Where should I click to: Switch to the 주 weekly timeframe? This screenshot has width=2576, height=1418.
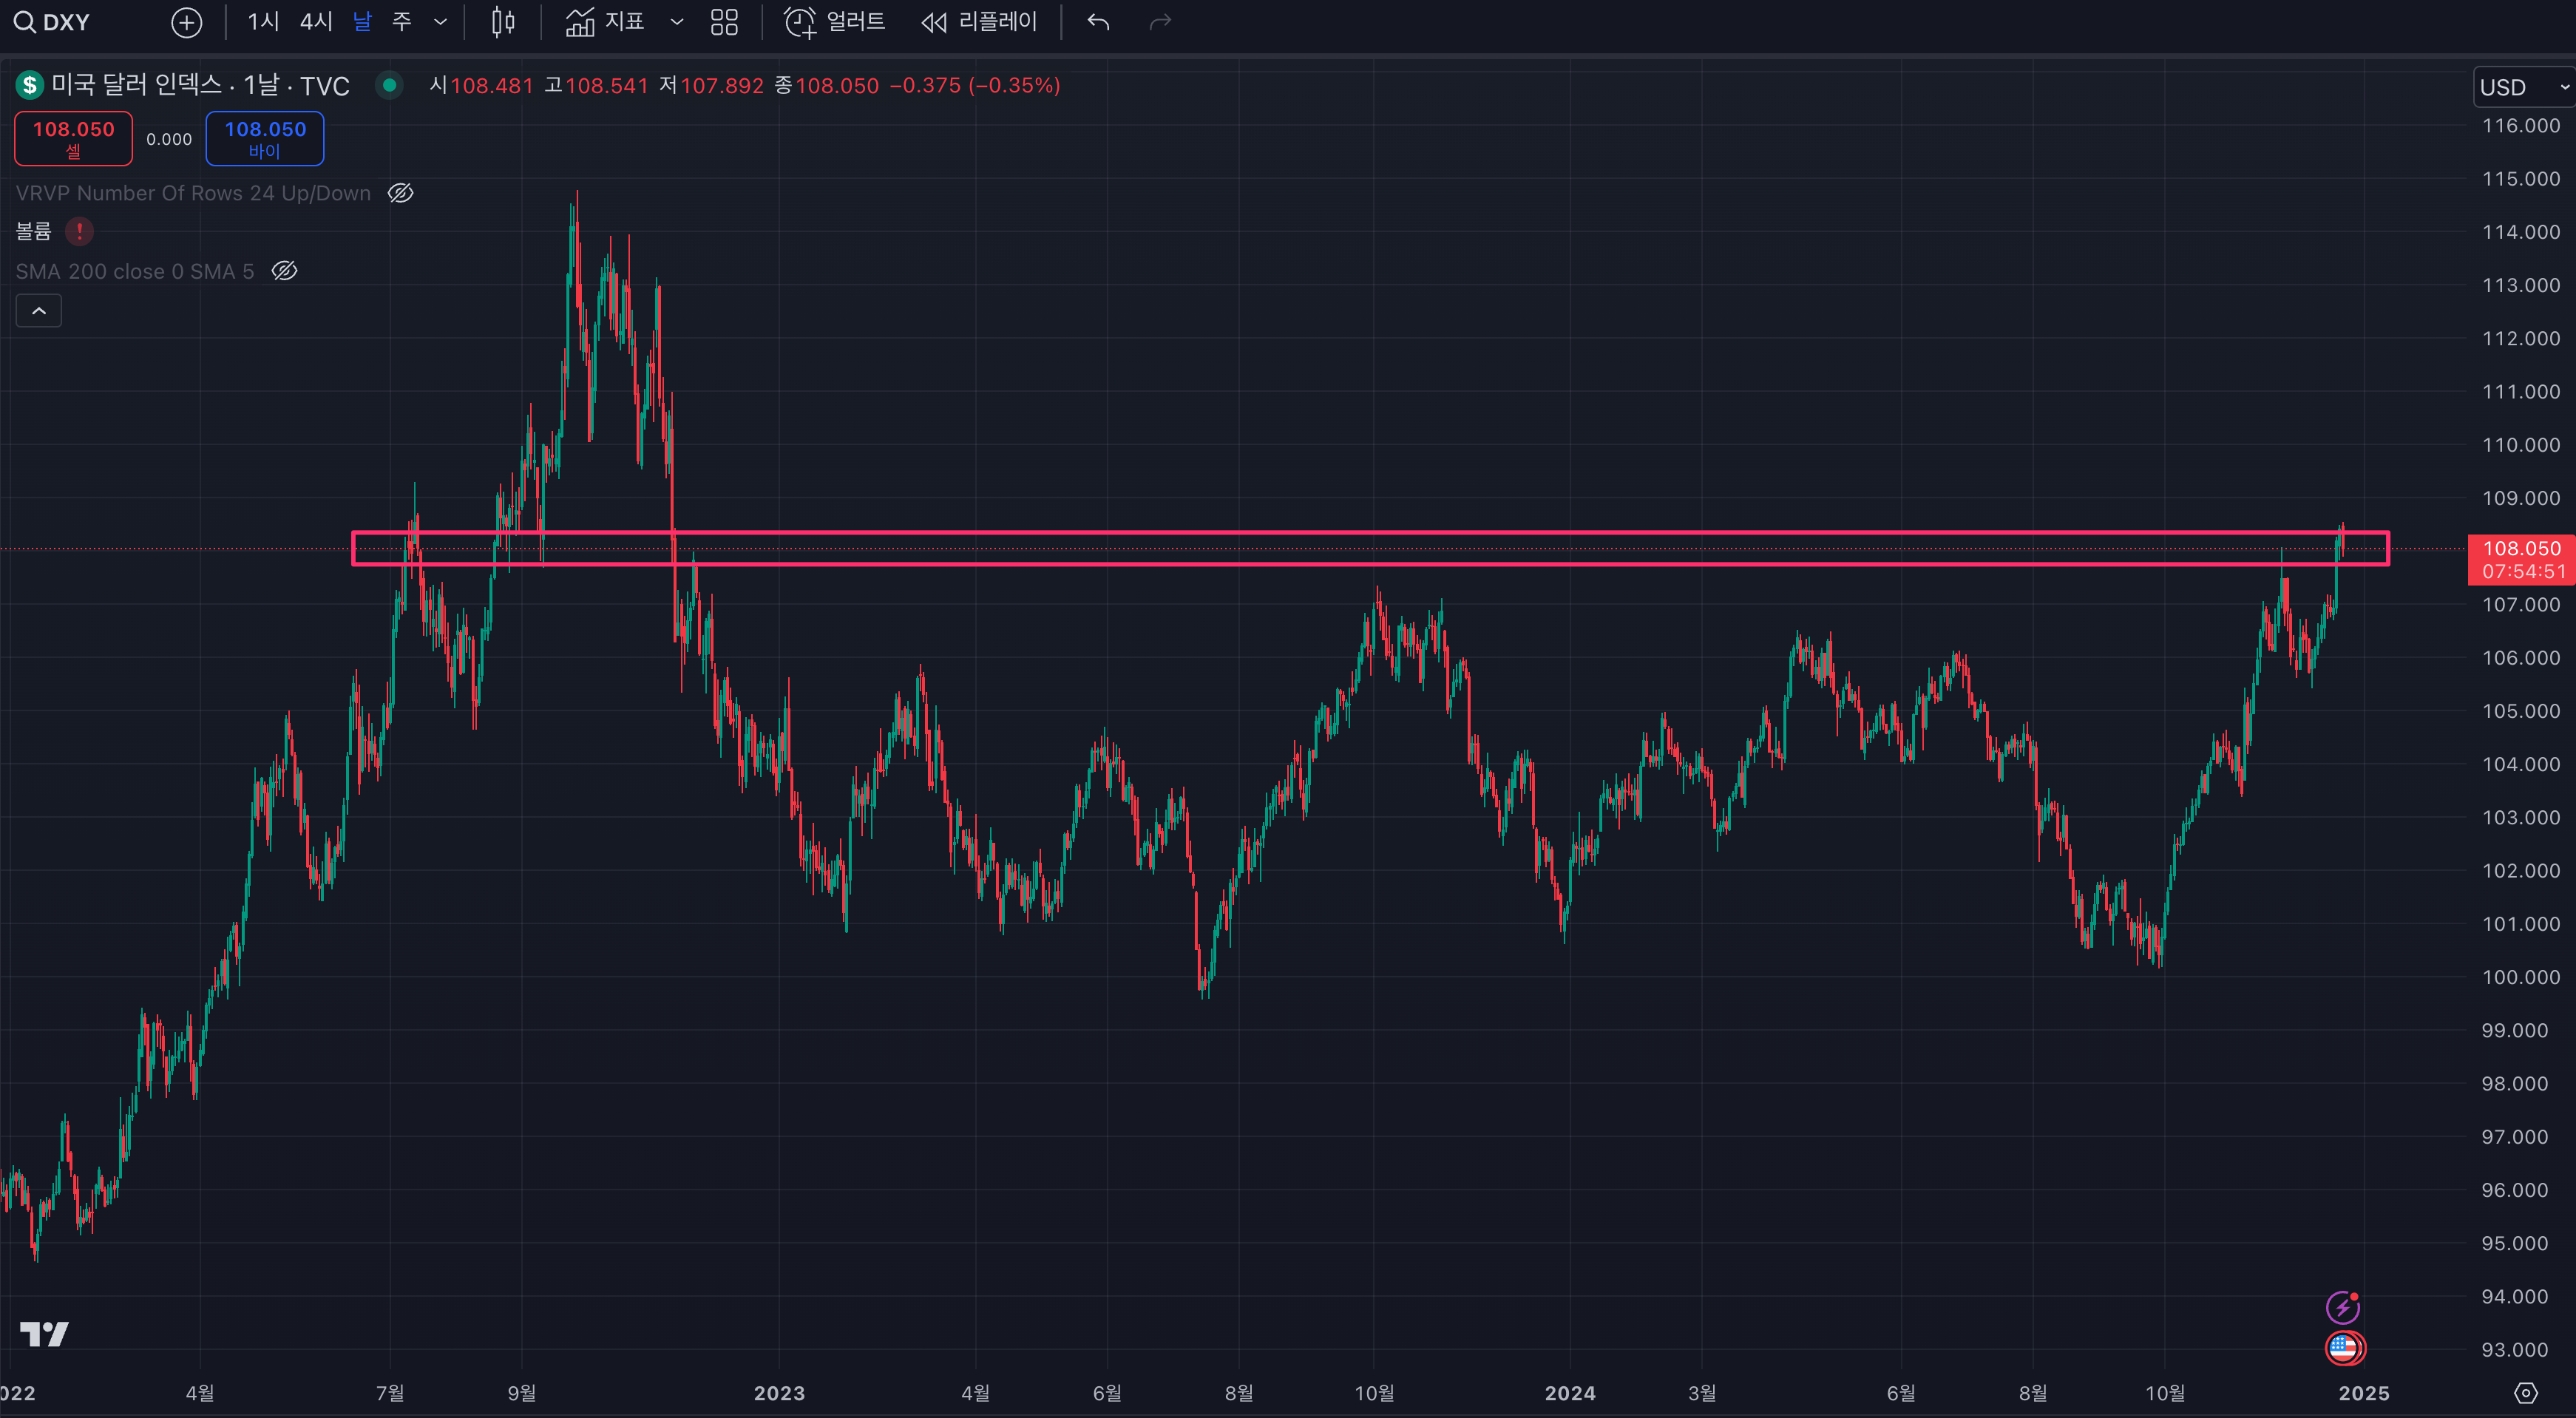[x=402, y=22]
